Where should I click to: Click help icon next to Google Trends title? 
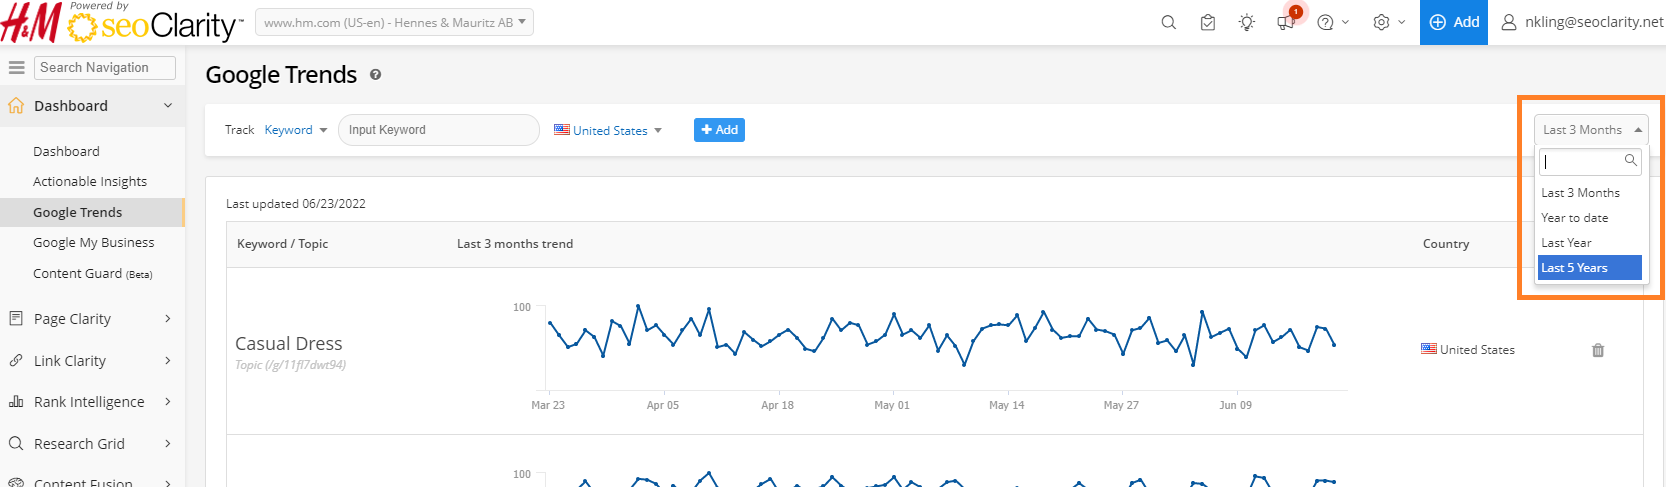pyautogui.click(x=376, y=75)
